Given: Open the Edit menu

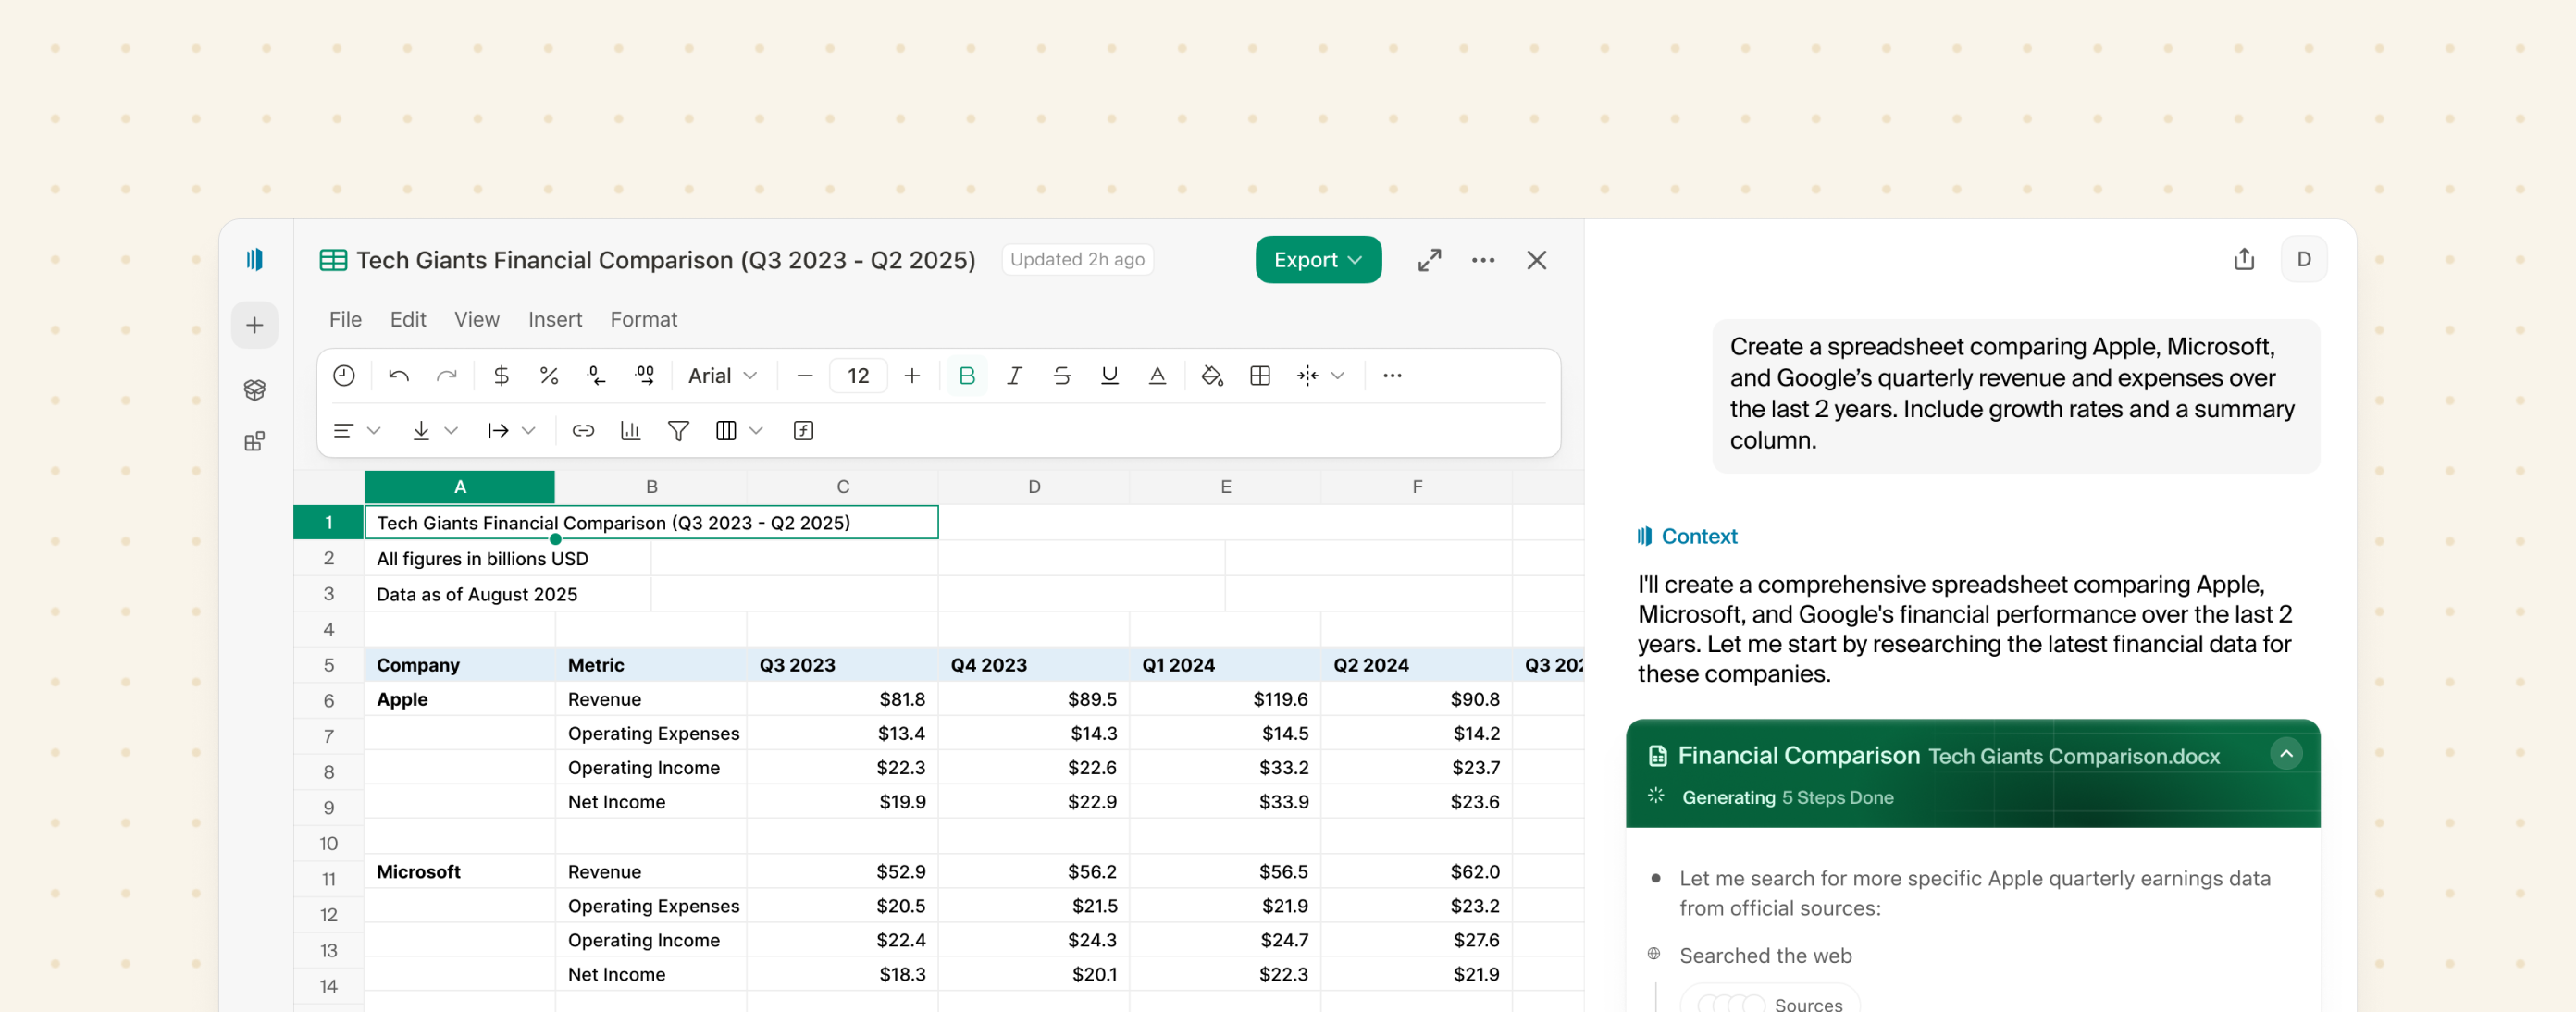Looking at the screenshot, I should tap(408, 320).
